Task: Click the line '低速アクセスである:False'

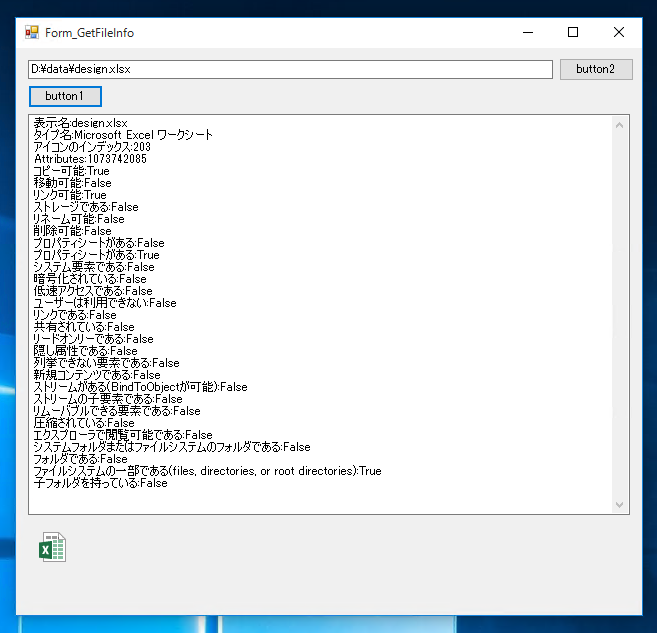Action: pyautogui.click(x=93, y=291)
